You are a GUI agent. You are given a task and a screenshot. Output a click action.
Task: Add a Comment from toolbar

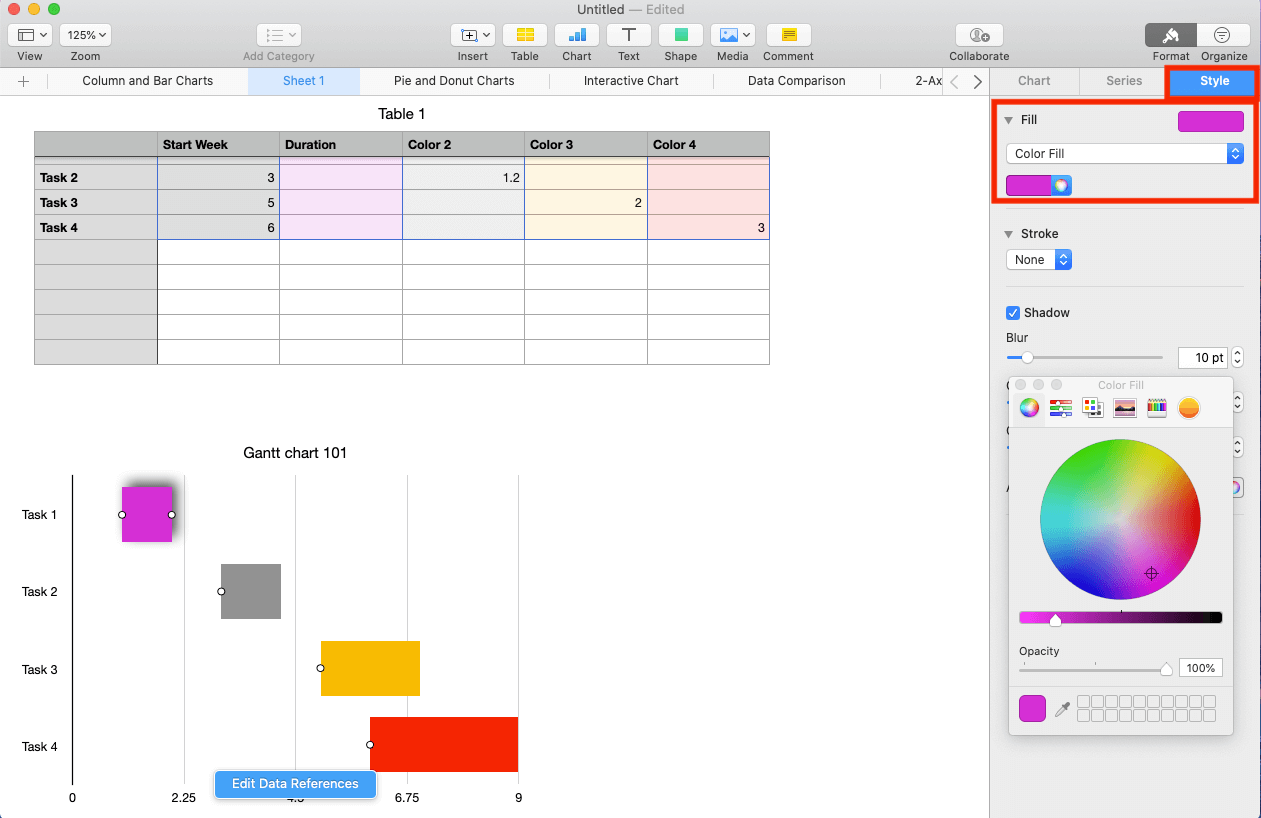[x=788, y=35]
